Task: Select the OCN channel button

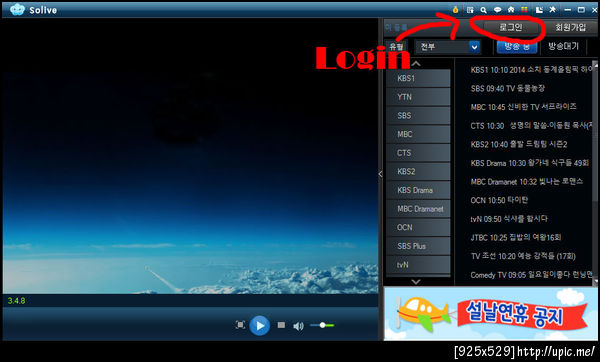Action: tap(418, 227)
